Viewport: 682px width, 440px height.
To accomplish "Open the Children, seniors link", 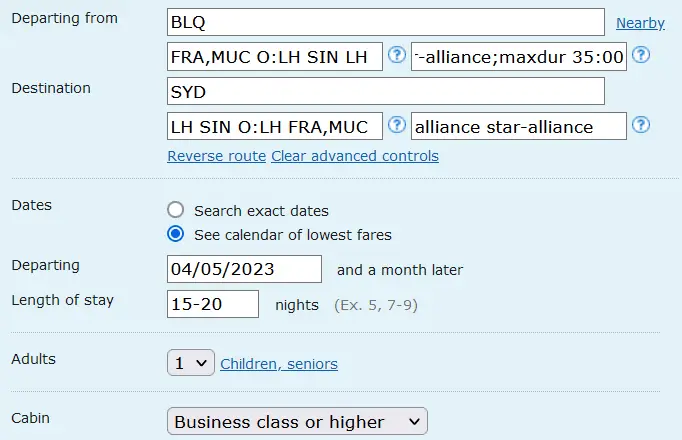I will (278, 364).
